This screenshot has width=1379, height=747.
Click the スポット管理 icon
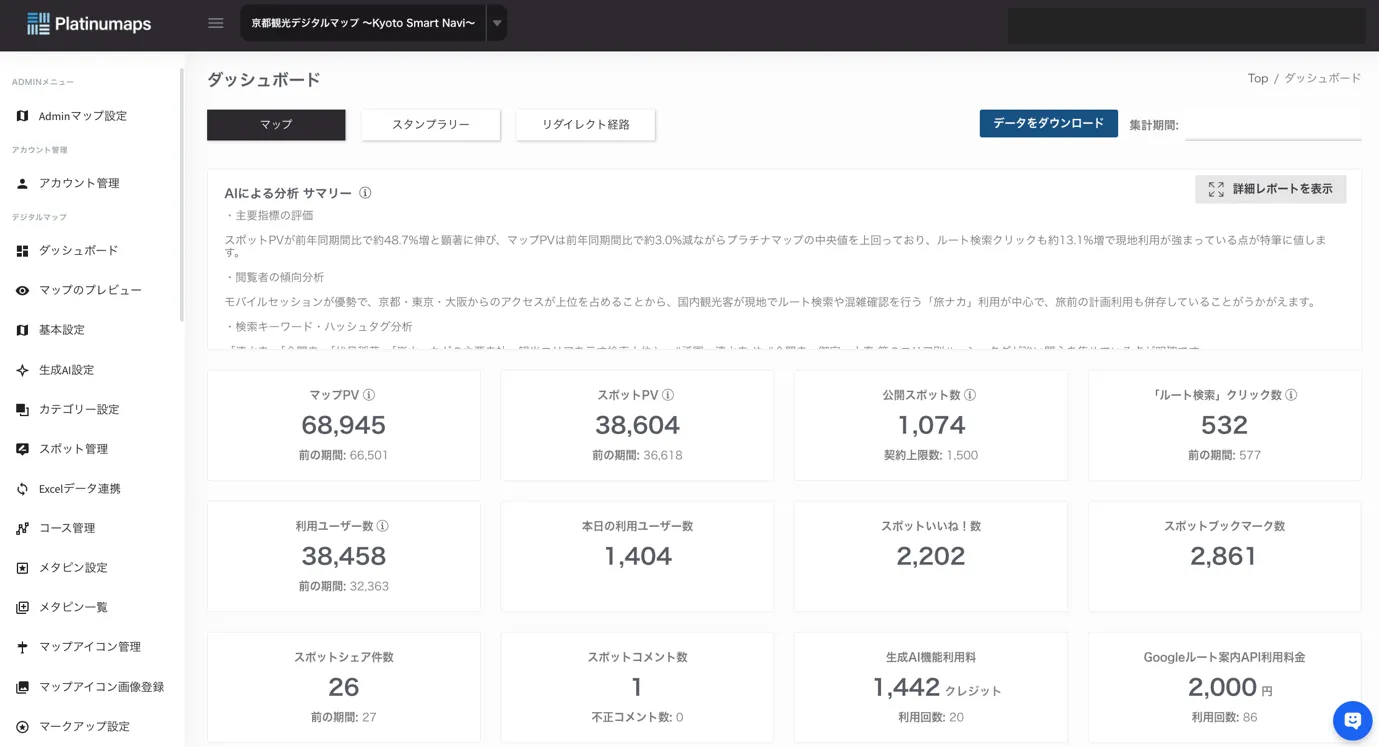pos(22,449)
